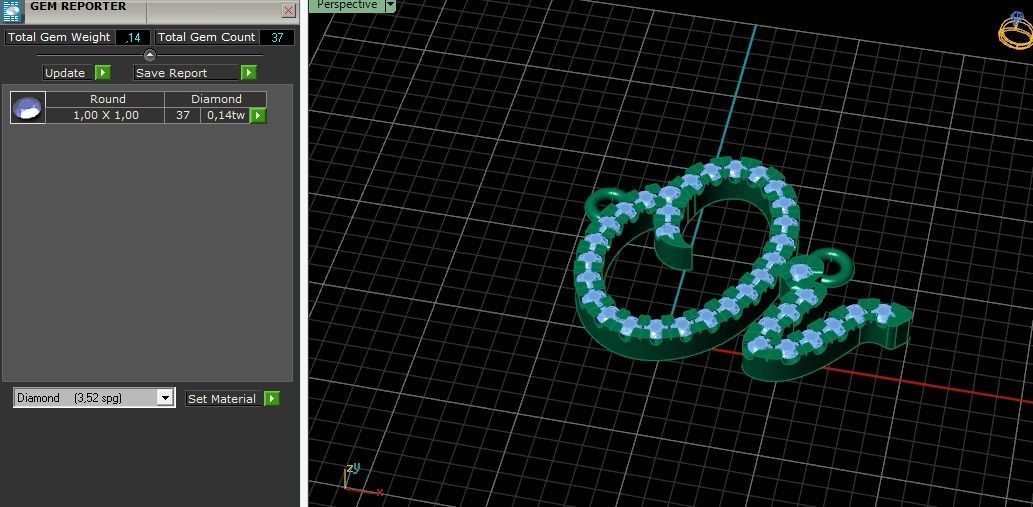Click the Set Material button
The height and width of the screenshot is (507, 1033).
point(224,398)
